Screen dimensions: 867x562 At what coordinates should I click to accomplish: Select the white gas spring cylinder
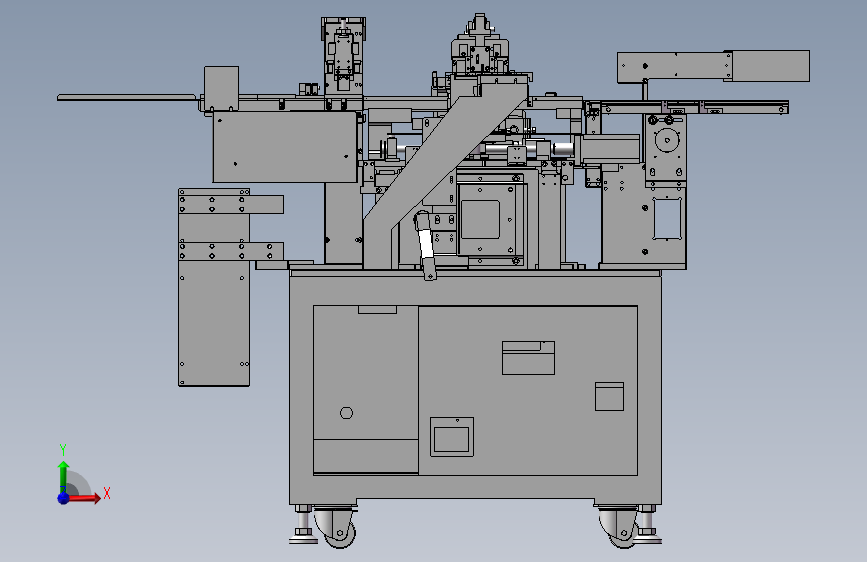click(425, 244)
